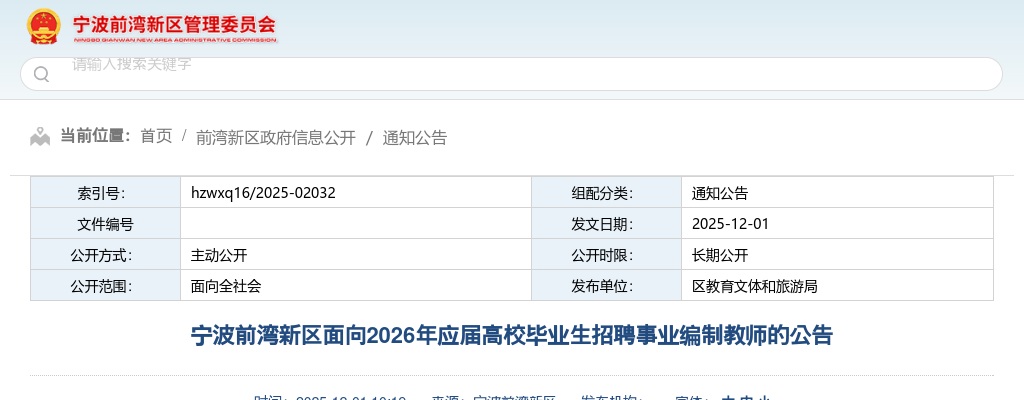This screenshot has width=1024, height=400.
Task: Click the 当前位置 label
Action: coord(96,136)
